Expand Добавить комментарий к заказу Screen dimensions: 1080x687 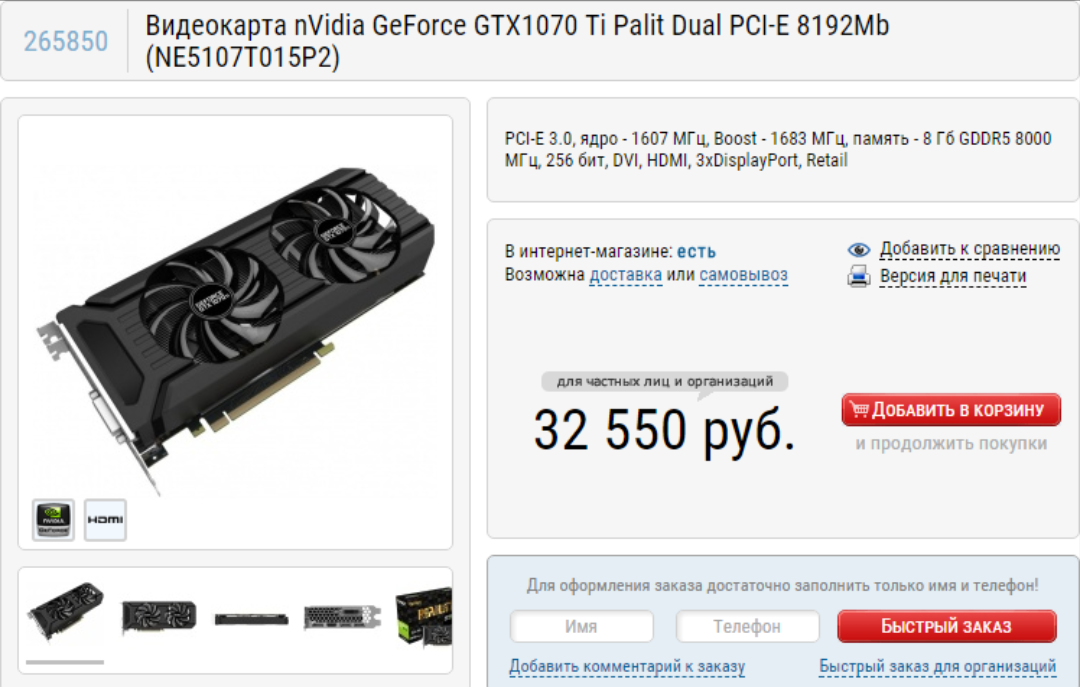tap(627, 666)
